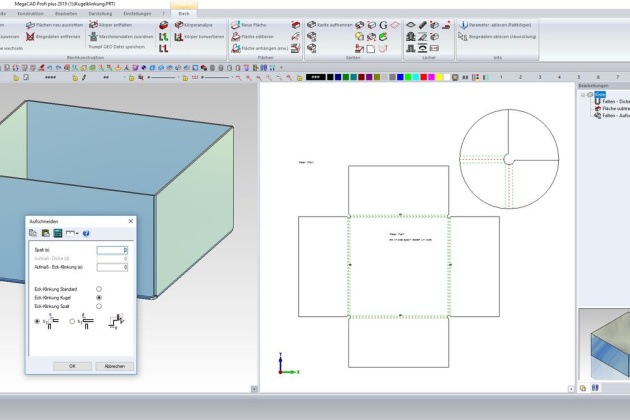Image resolution: width=630 pixels, height=420 pixels.
Task: Select the Eck-Klinkung Standard radio button
Action: click(99, 289)
